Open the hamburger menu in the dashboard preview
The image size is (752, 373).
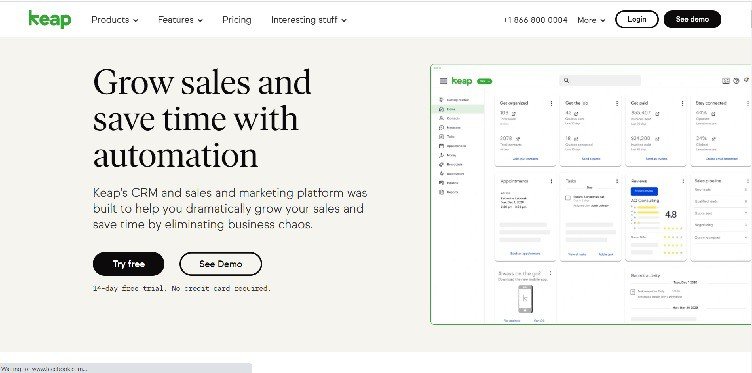(x=443, y=81)
